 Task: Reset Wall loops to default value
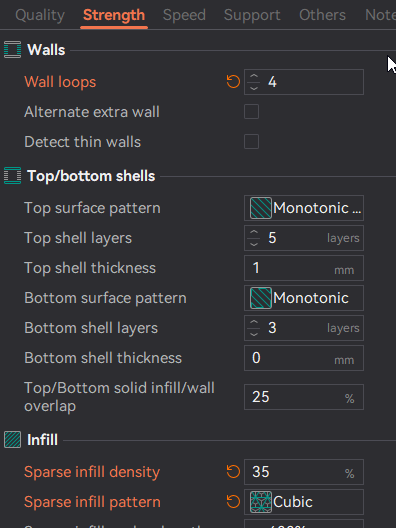(x=233, y=82)
